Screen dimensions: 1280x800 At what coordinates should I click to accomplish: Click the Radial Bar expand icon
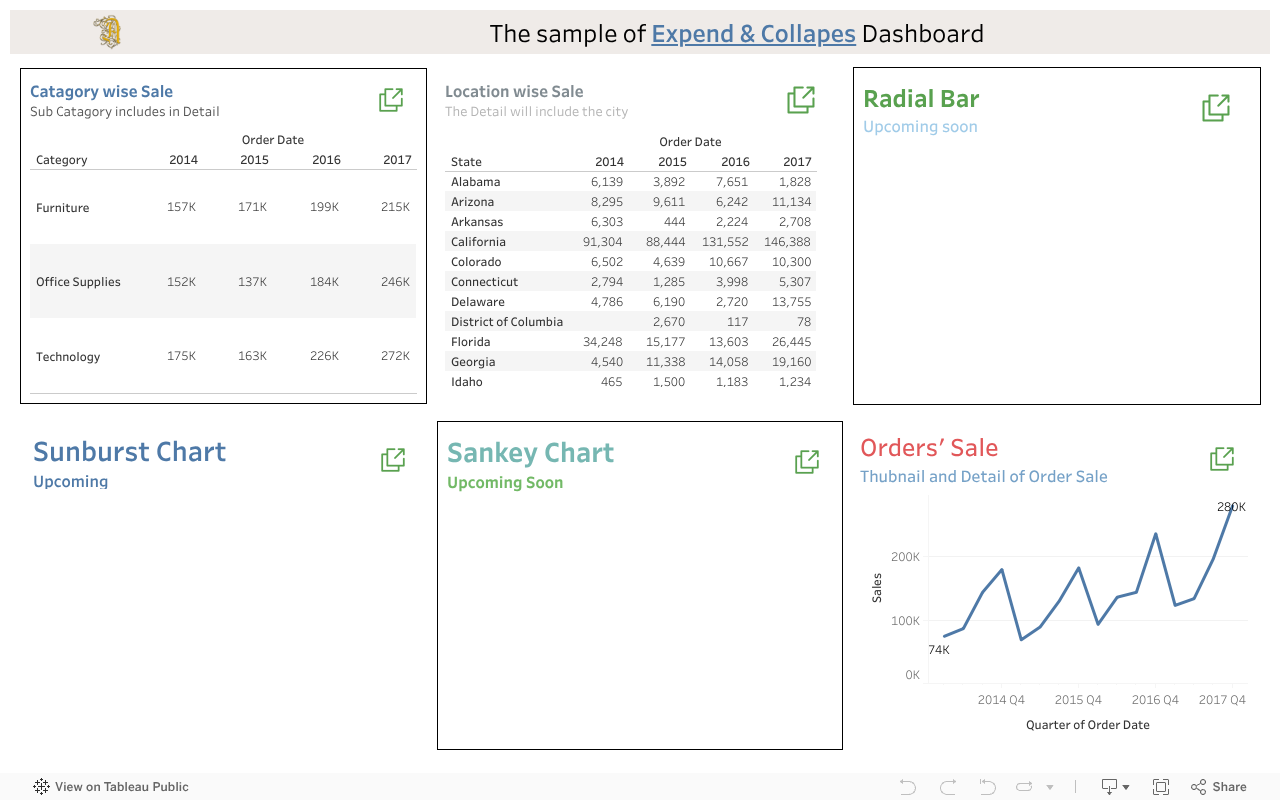coord(1216,108)
